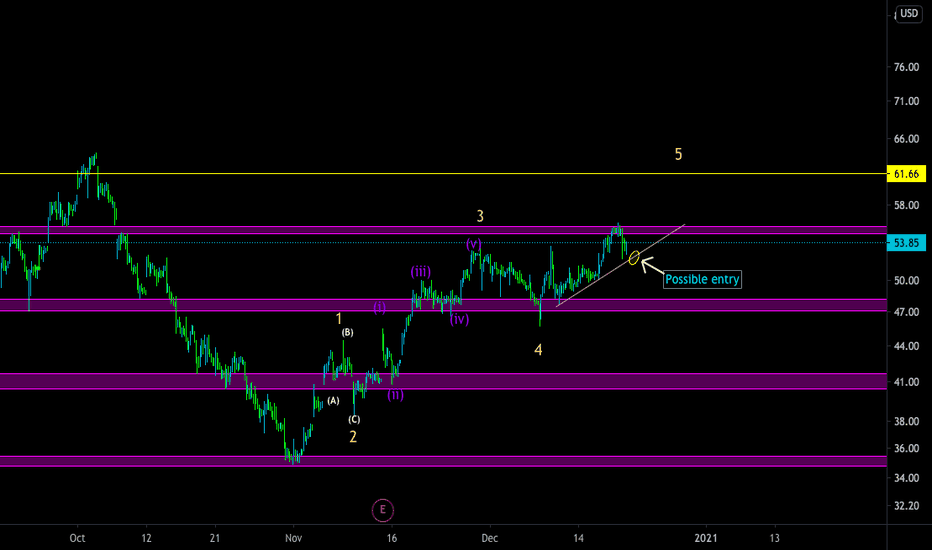Click the 58.00 price axis level
Viewport: 932px width, 550px height.
click(906, 205)
